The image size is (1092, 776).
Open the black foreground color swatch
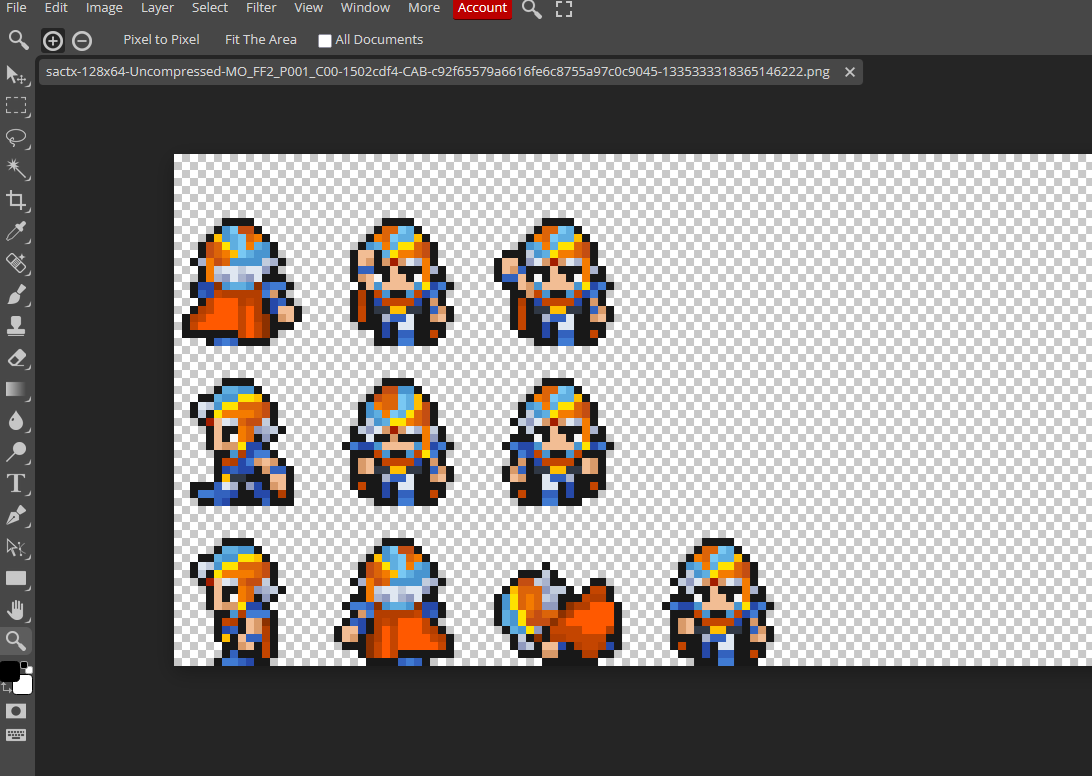[x=9, y=672]
